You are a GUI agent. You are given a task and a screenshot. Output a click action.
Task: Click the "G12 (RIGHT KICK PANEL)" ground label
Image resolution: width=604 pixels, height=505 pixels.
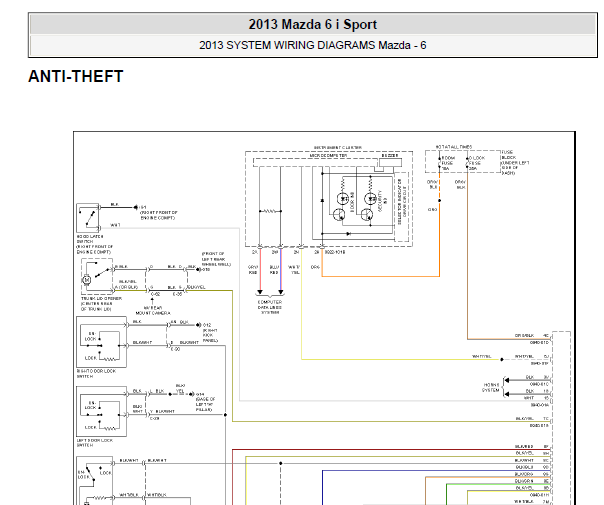point(210,333)
